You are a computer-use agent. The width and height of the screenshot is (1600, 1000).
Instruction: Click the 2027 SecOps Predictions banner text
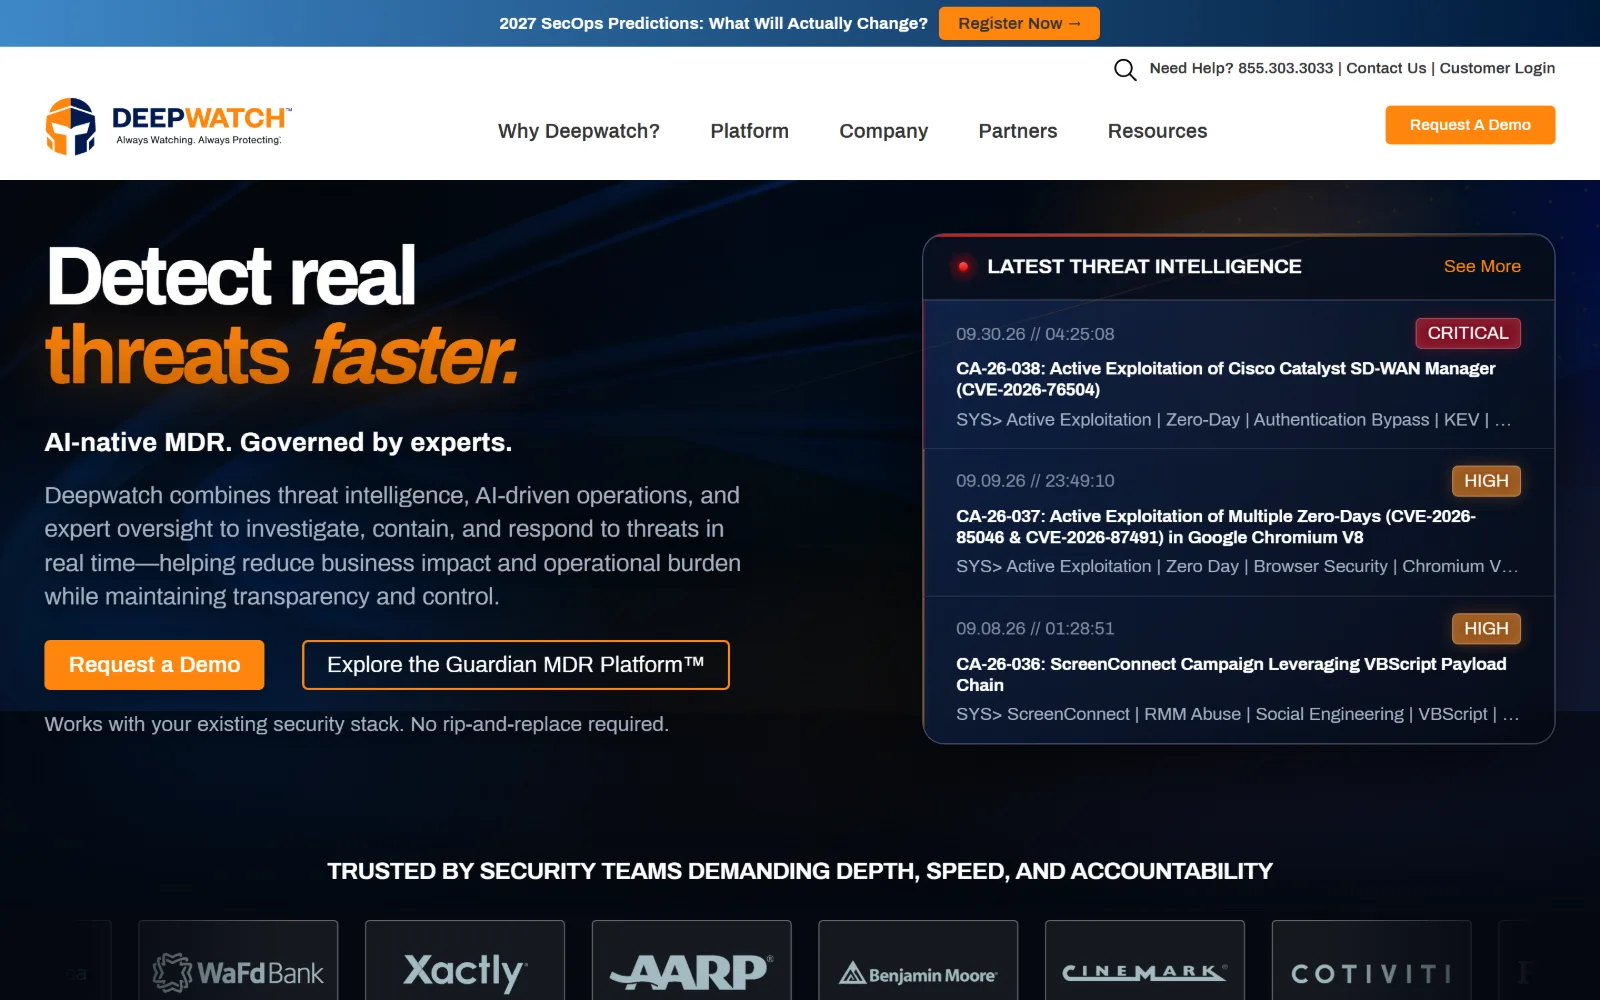click(713, 23)
